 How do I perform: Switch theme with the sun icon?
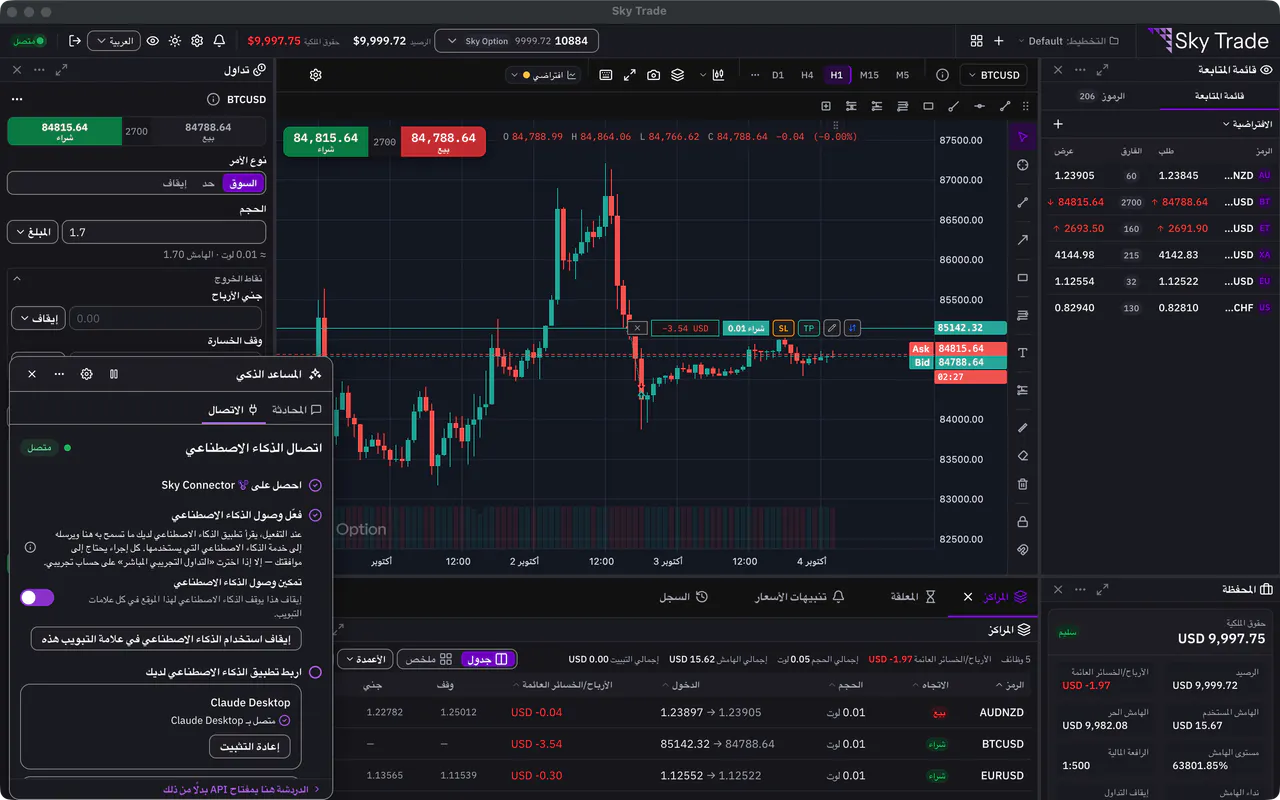tap(175, 41)
